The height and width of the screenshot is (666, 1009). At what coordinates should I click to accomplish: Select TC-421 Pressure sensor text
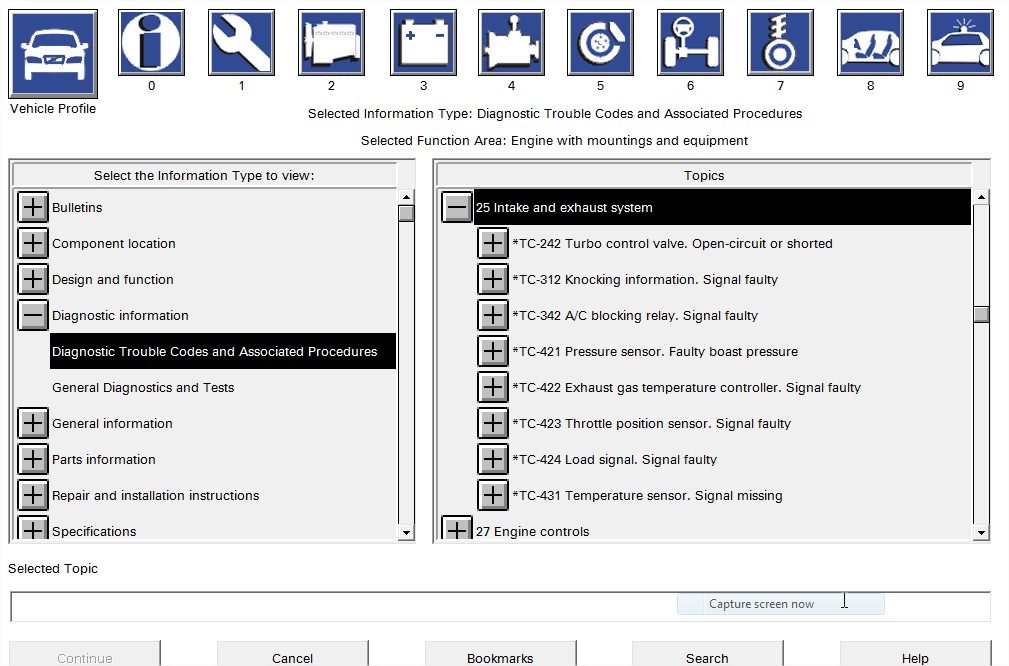[x=655, y=351]
